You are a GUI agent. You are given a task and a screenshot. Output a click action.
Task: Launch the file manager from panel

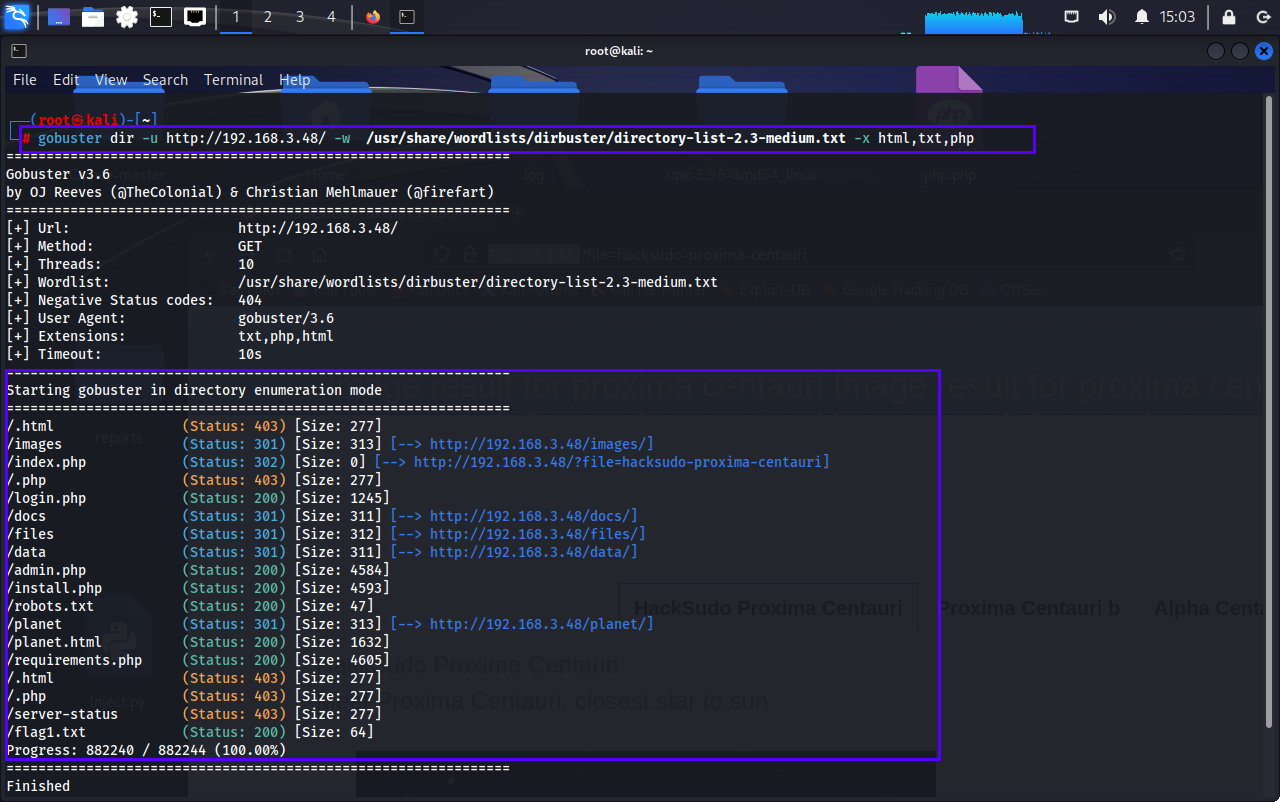coord(93,17)
